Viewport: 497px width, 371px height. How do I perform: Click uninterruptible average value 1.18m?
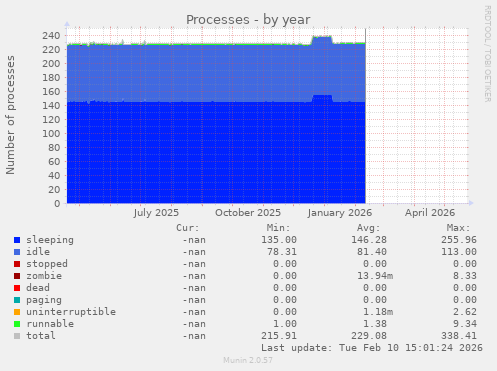(x=378, y=312)
